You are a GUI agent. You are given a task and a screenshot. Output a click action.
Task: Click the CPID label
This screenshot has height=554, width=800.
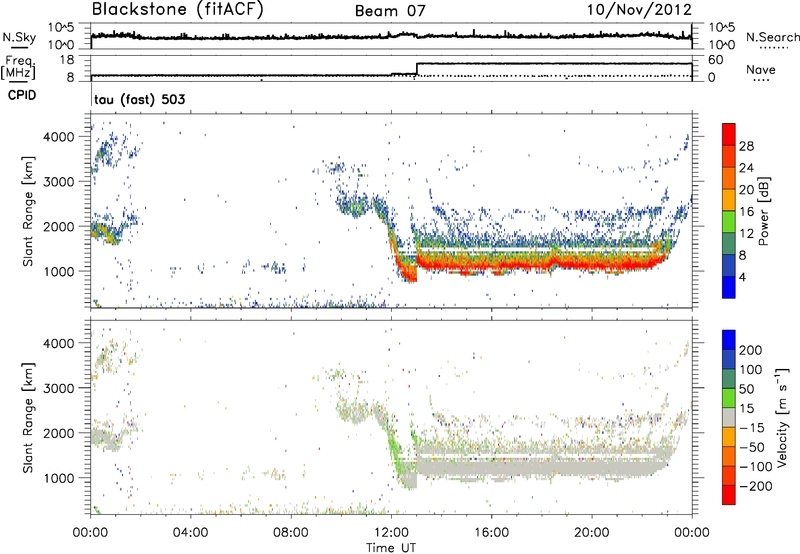coord(22,95)
